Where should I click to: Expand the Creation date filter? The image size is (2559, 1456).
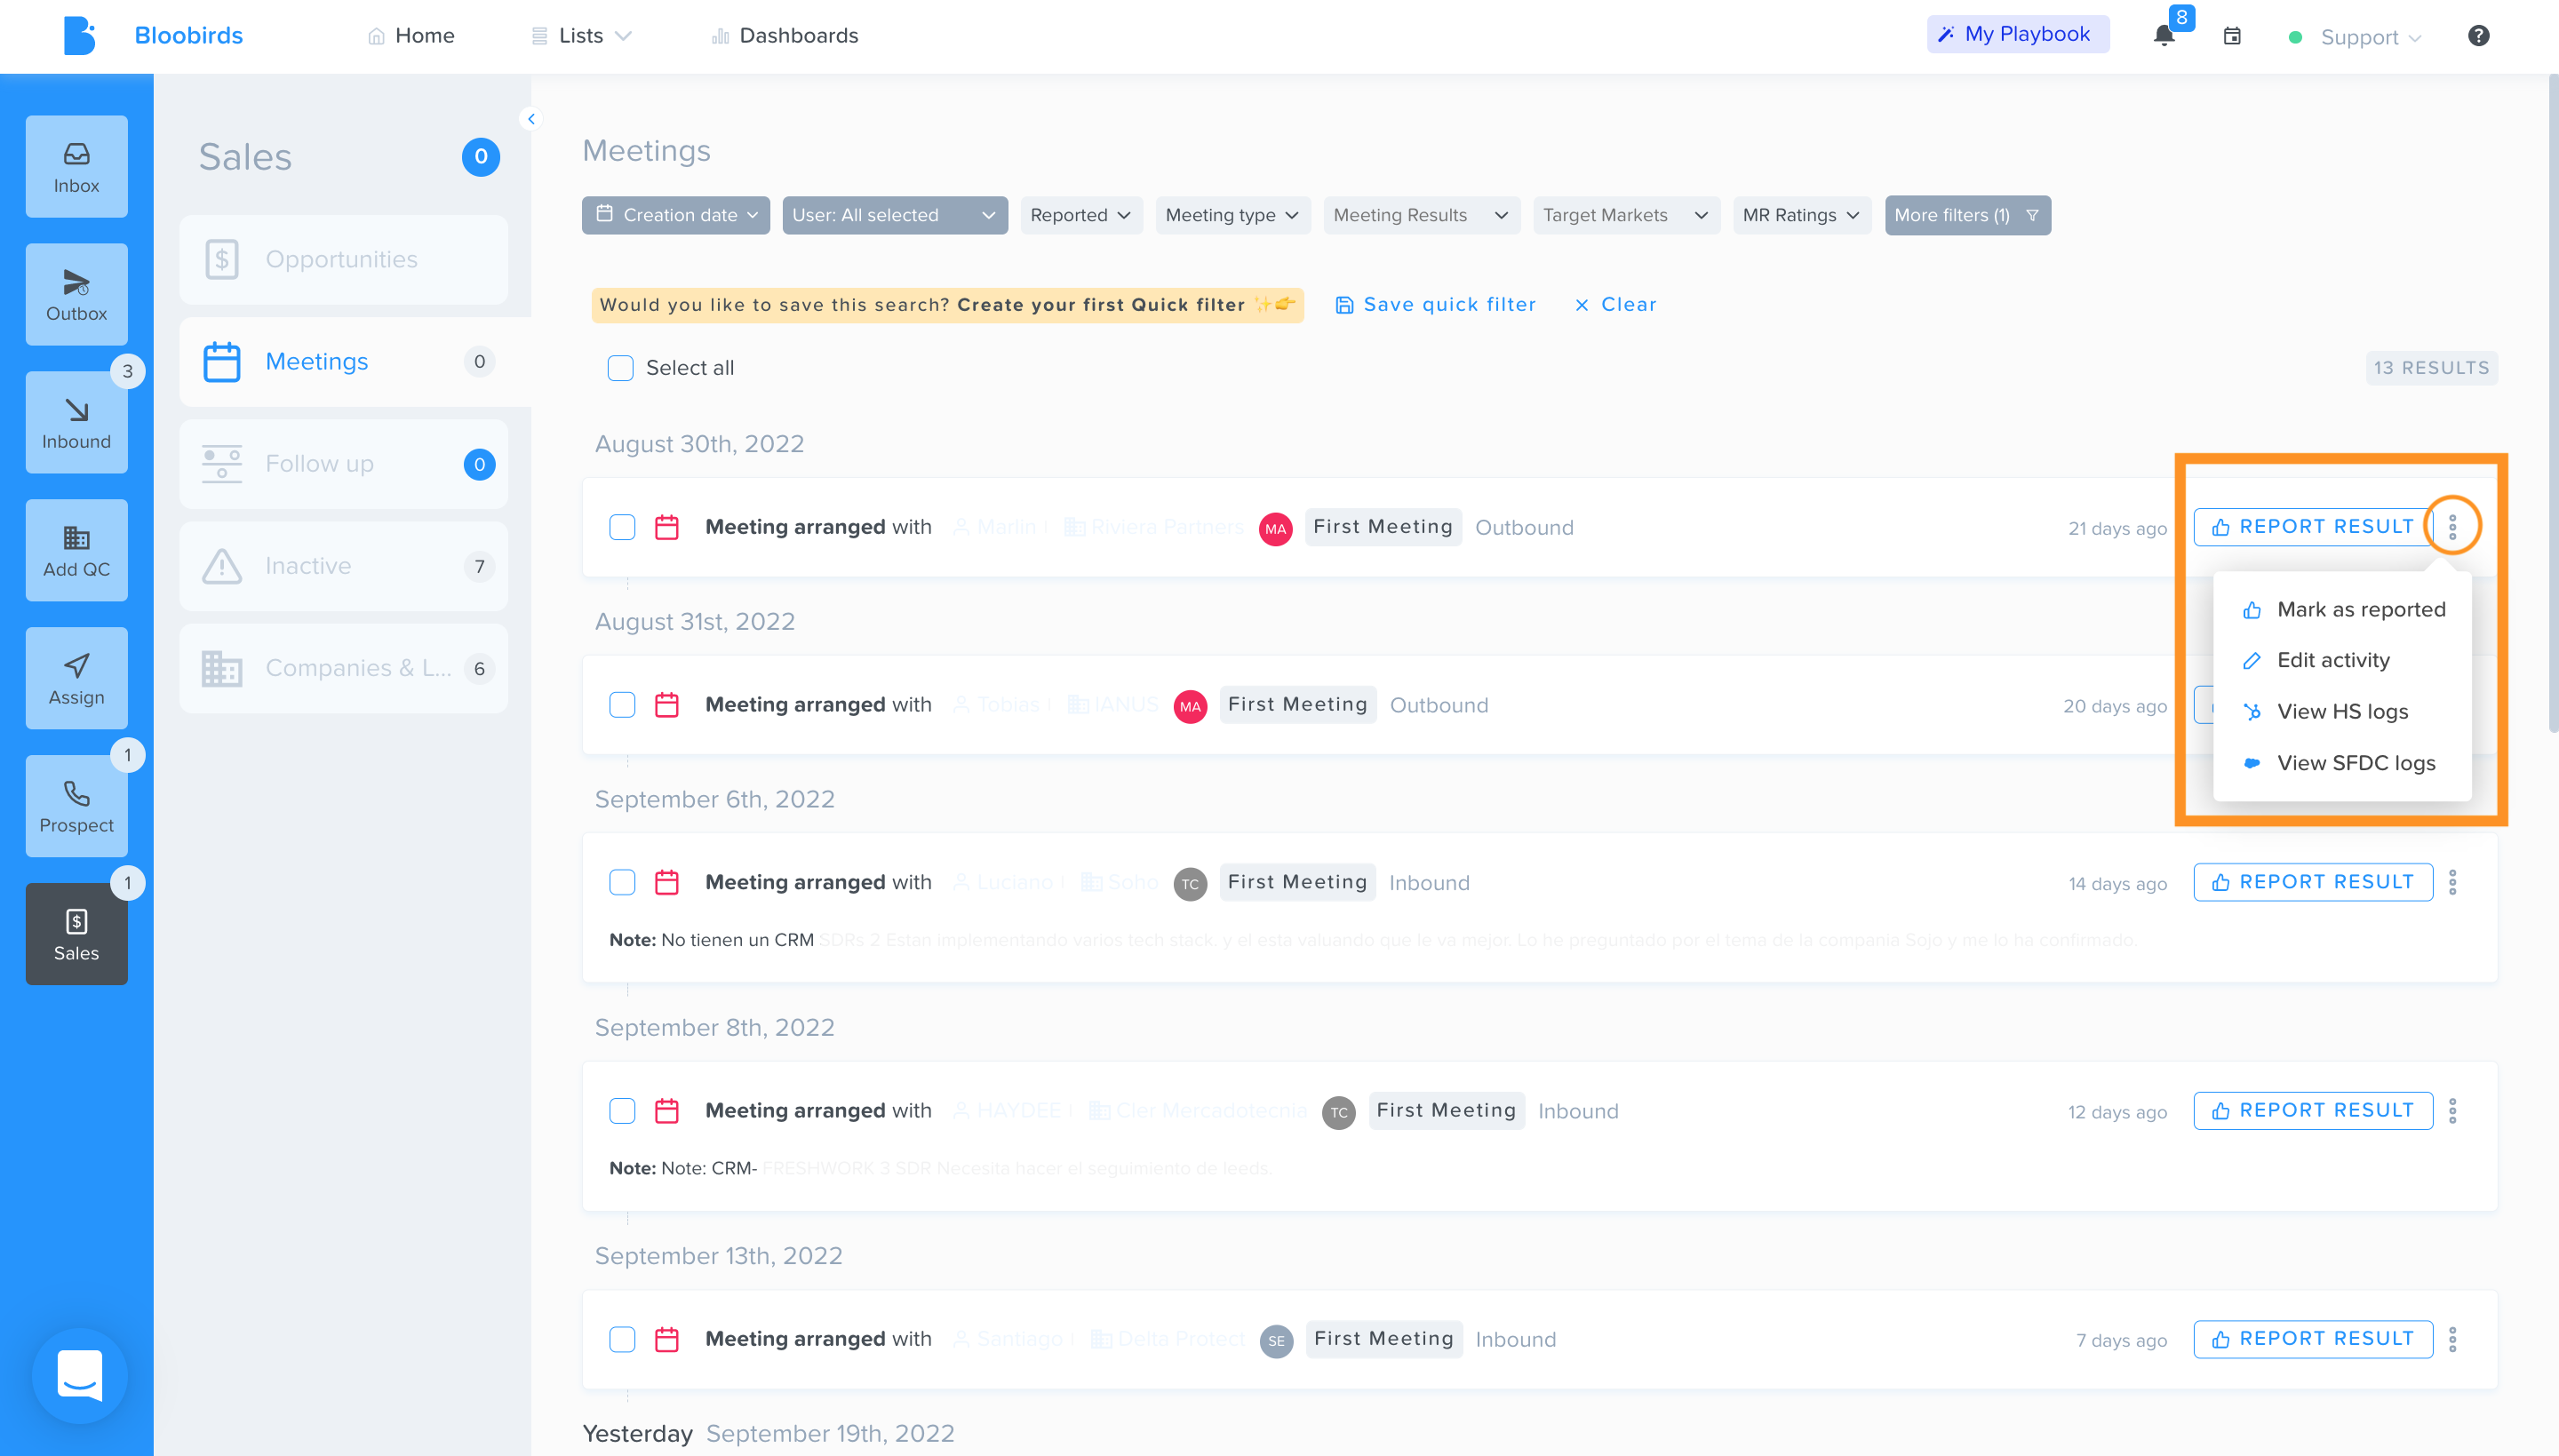pos(676,215)
